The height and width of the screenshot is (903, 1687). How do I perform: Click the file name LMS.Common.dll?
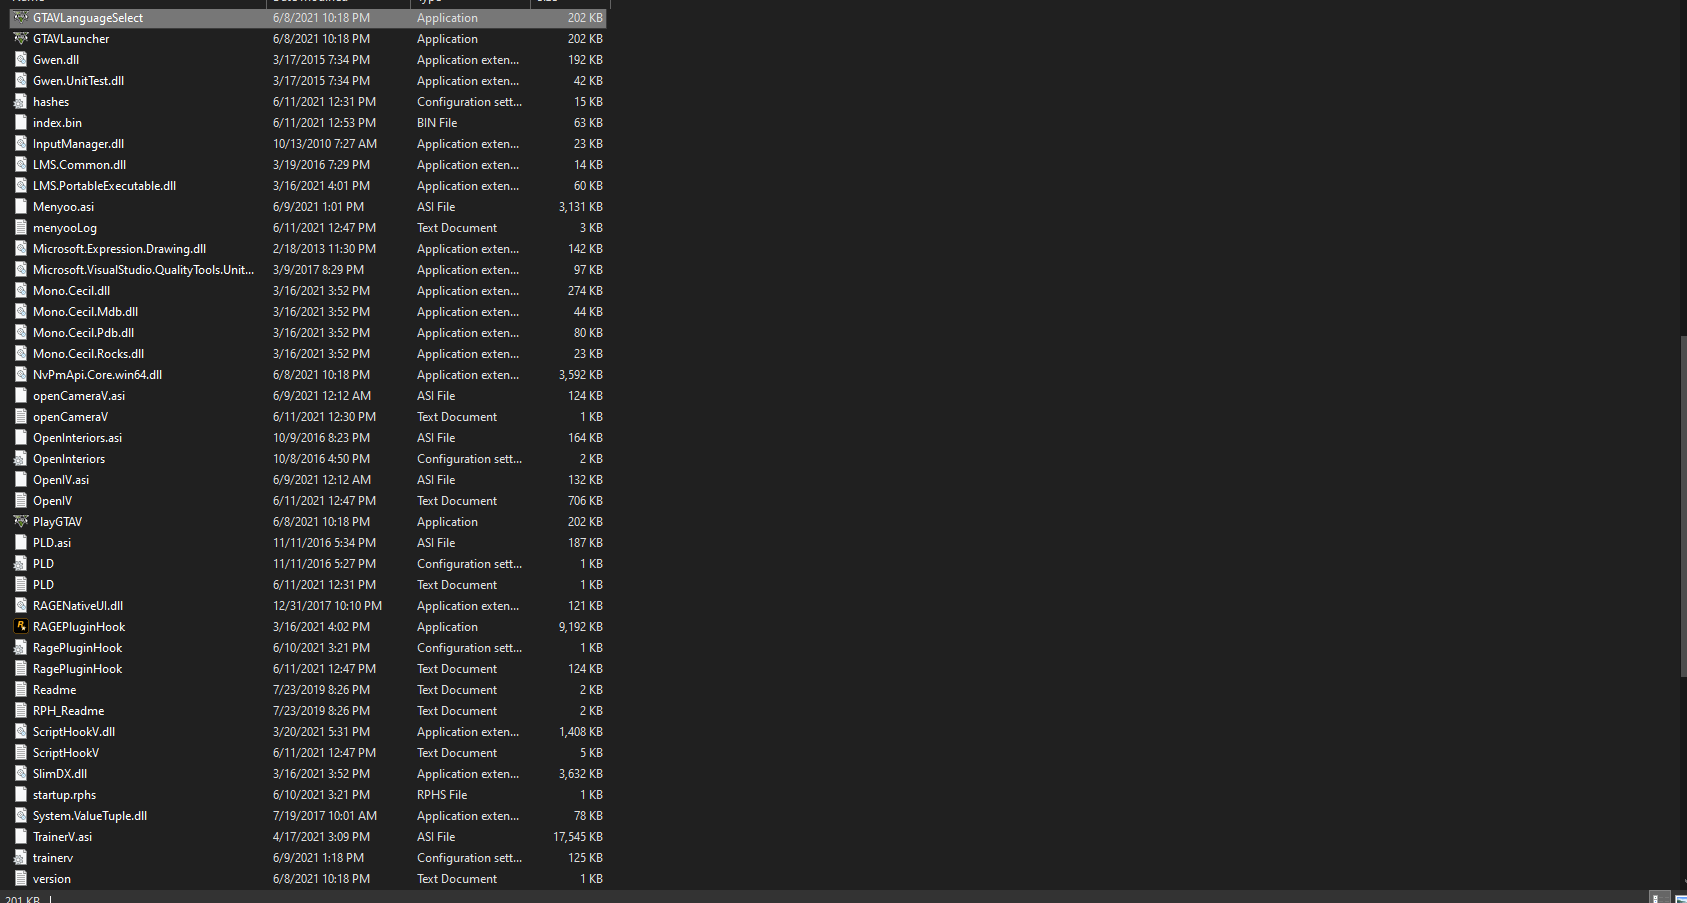79,165
